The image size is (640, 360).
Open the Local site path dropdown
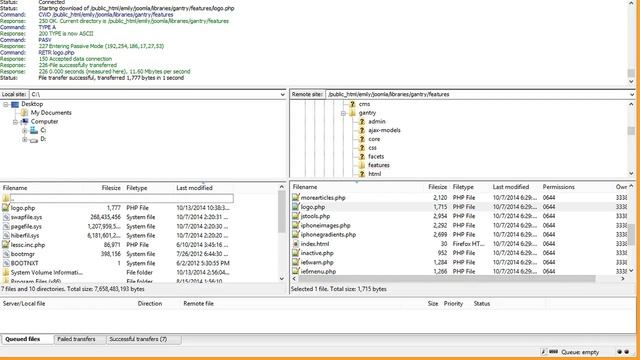[282, 94]
